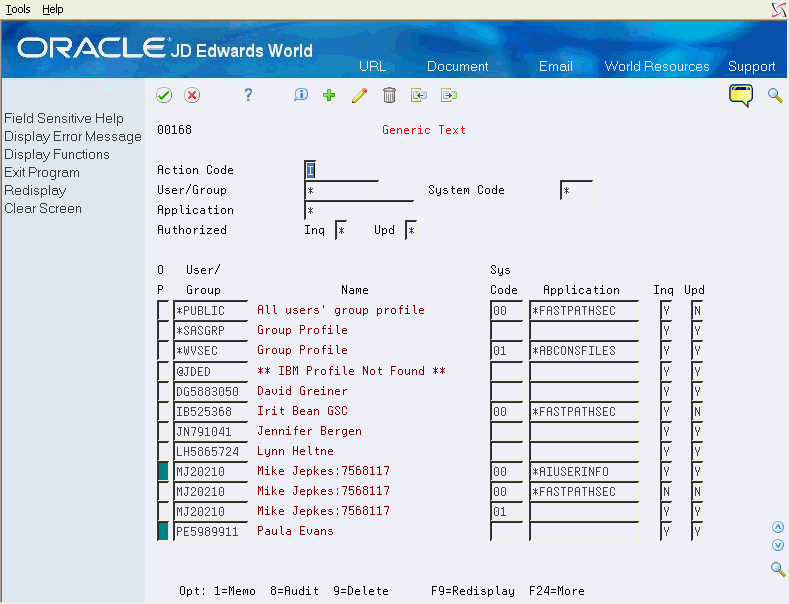Click the name 'Lynn Heltne'
The width and height of the screenshot is (789, 604).
click(295, 451)
